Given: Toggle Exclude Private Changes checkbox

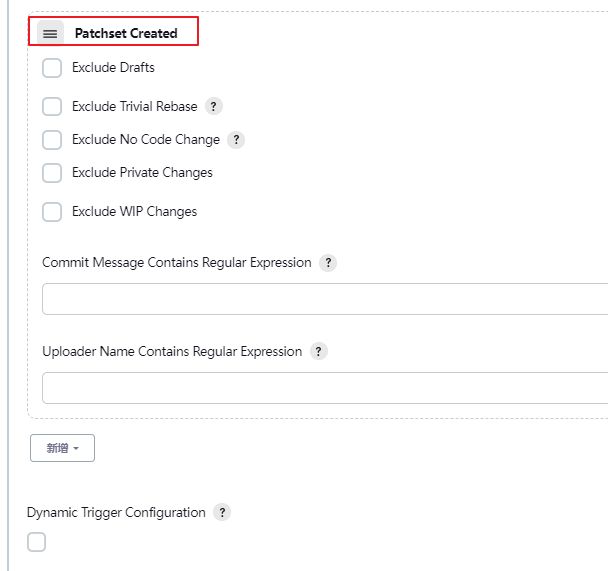Looking at the screenshot, I should coord(52,173).
